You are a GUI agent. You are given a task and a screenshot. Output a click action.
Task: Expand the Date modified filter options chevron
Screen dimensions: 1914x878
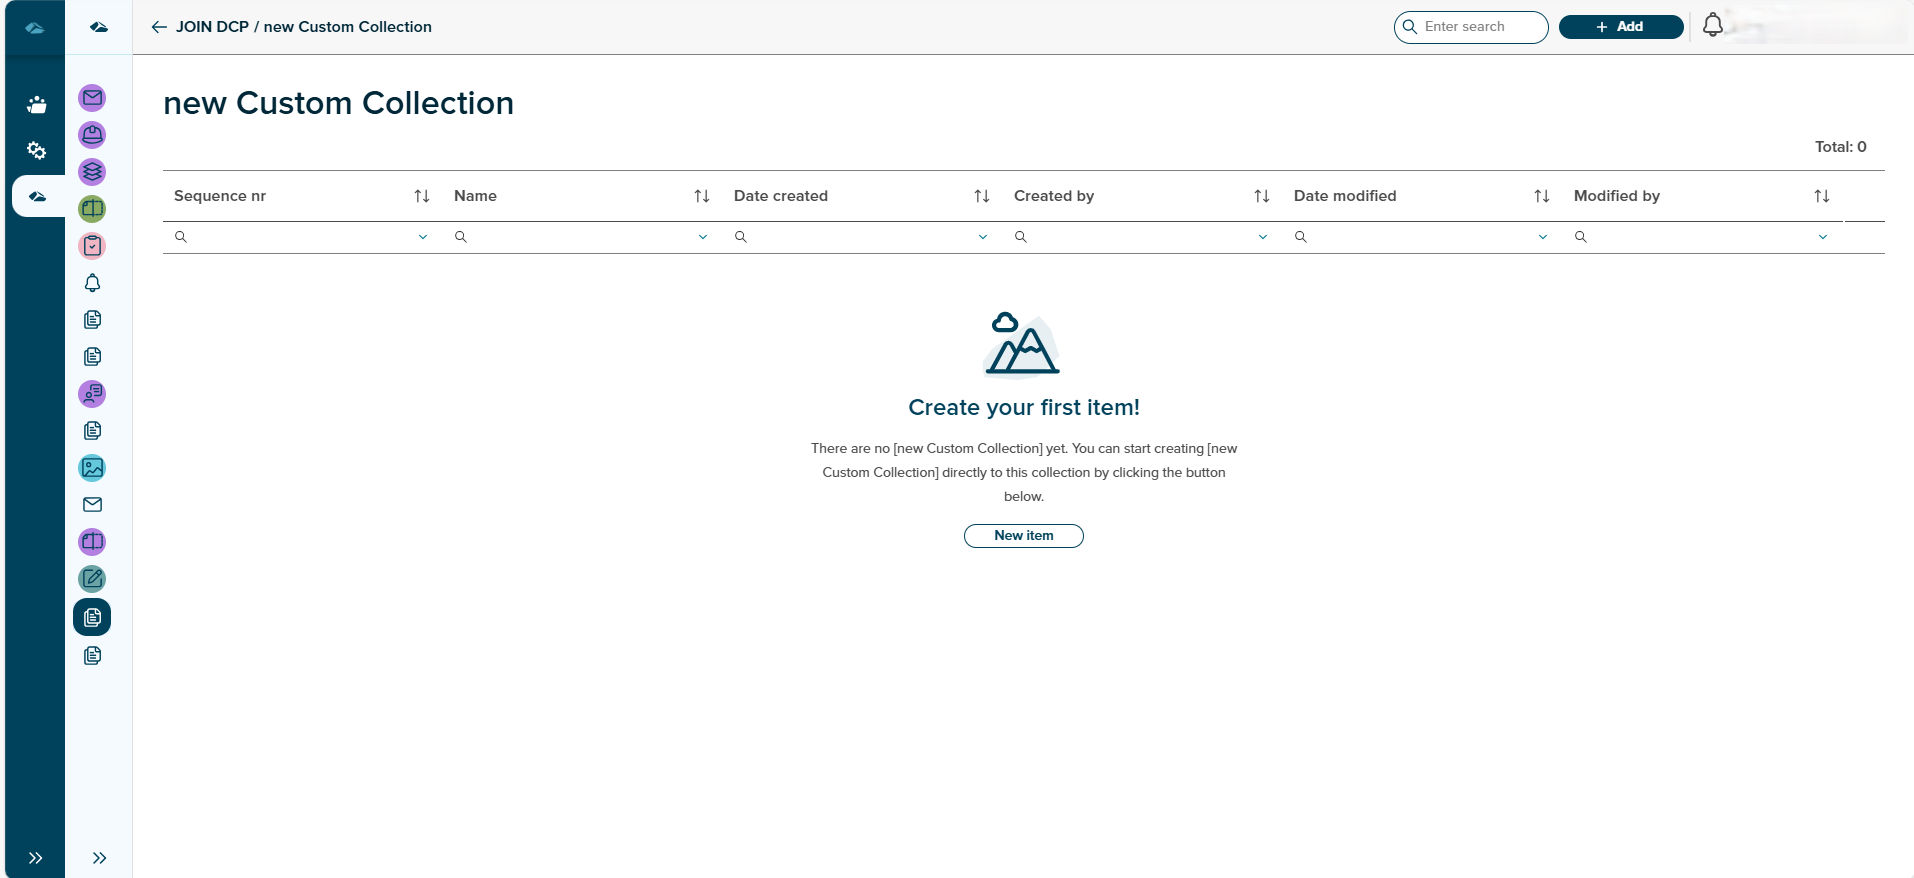click(x=1543, y=237)
